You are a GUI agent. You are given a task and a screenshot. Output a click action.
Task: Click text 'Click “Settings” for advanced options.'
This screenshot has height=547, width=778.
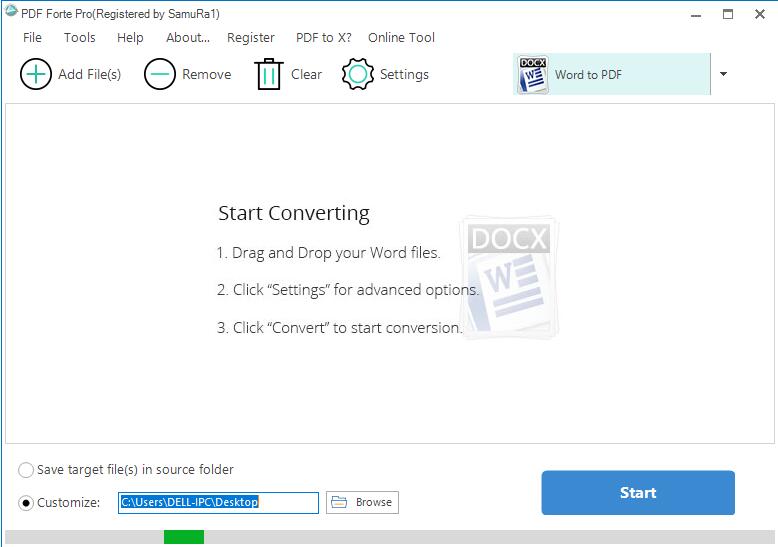(x=356, y=289)
